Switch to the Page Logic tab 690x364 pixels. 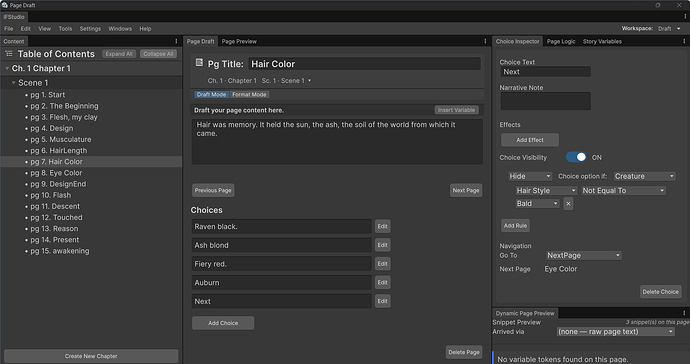coord(561,41)
